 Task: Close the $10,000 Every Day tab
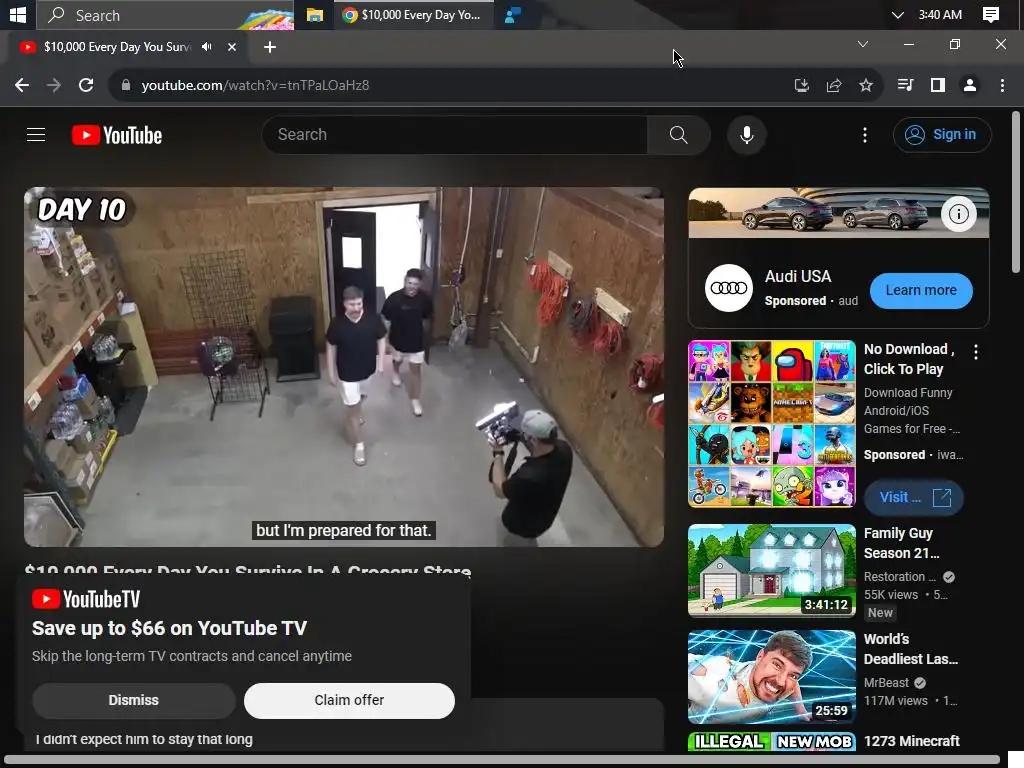pyautogui.click(x=232, y=47)
